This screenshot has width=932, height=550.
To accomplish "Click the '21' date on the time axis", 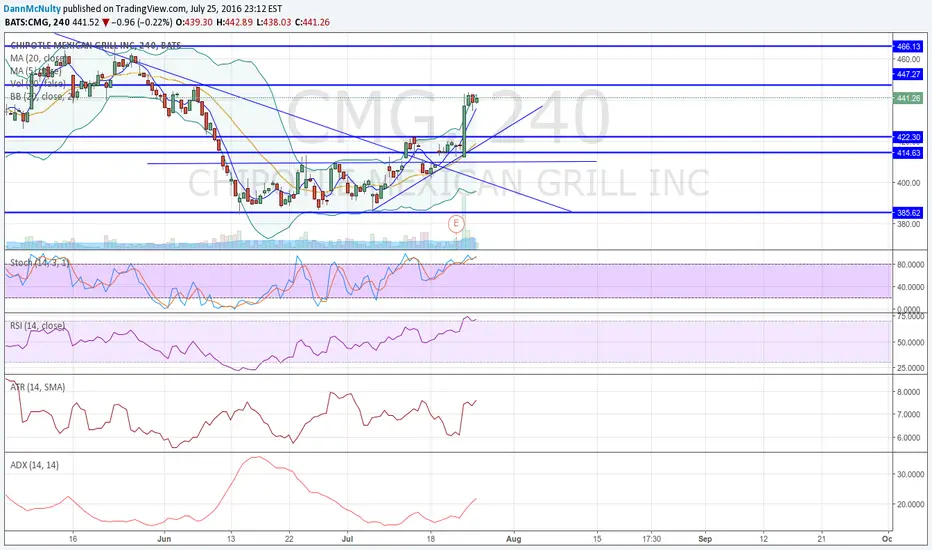I will 821,539.
